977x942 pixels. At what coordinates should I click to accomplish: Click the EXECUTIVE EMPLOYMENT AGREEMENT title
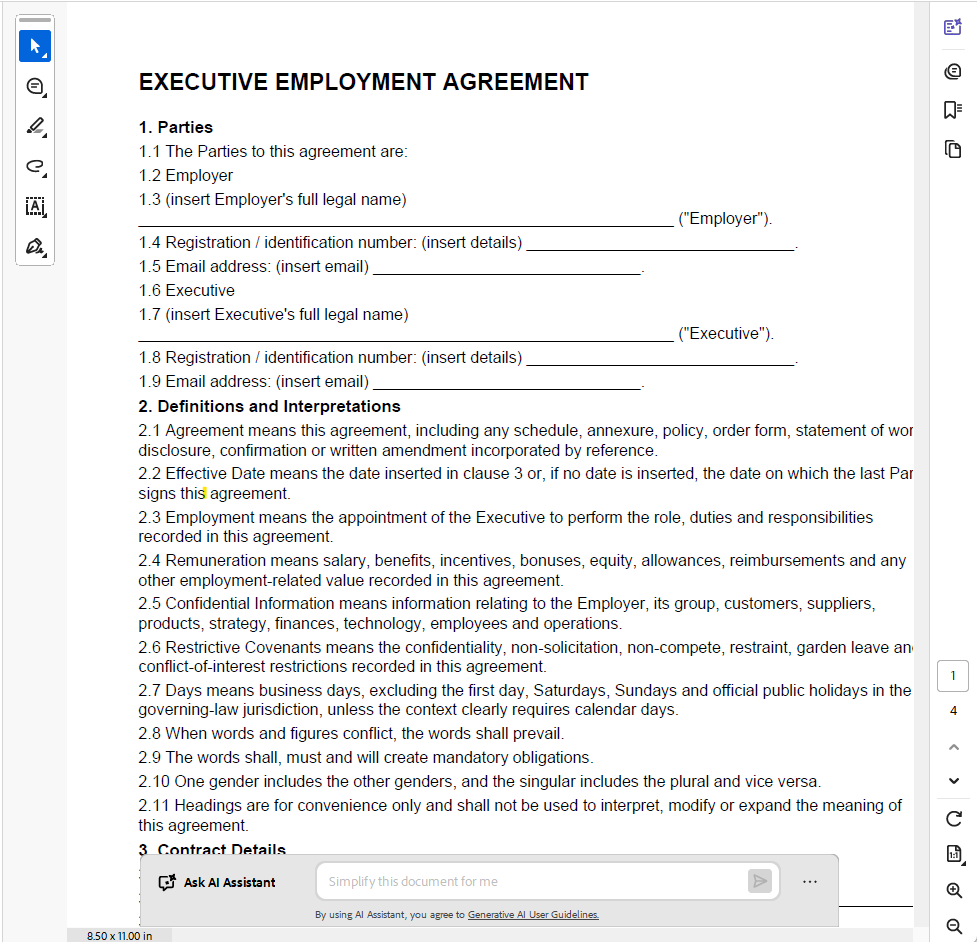tap(363, 82)
